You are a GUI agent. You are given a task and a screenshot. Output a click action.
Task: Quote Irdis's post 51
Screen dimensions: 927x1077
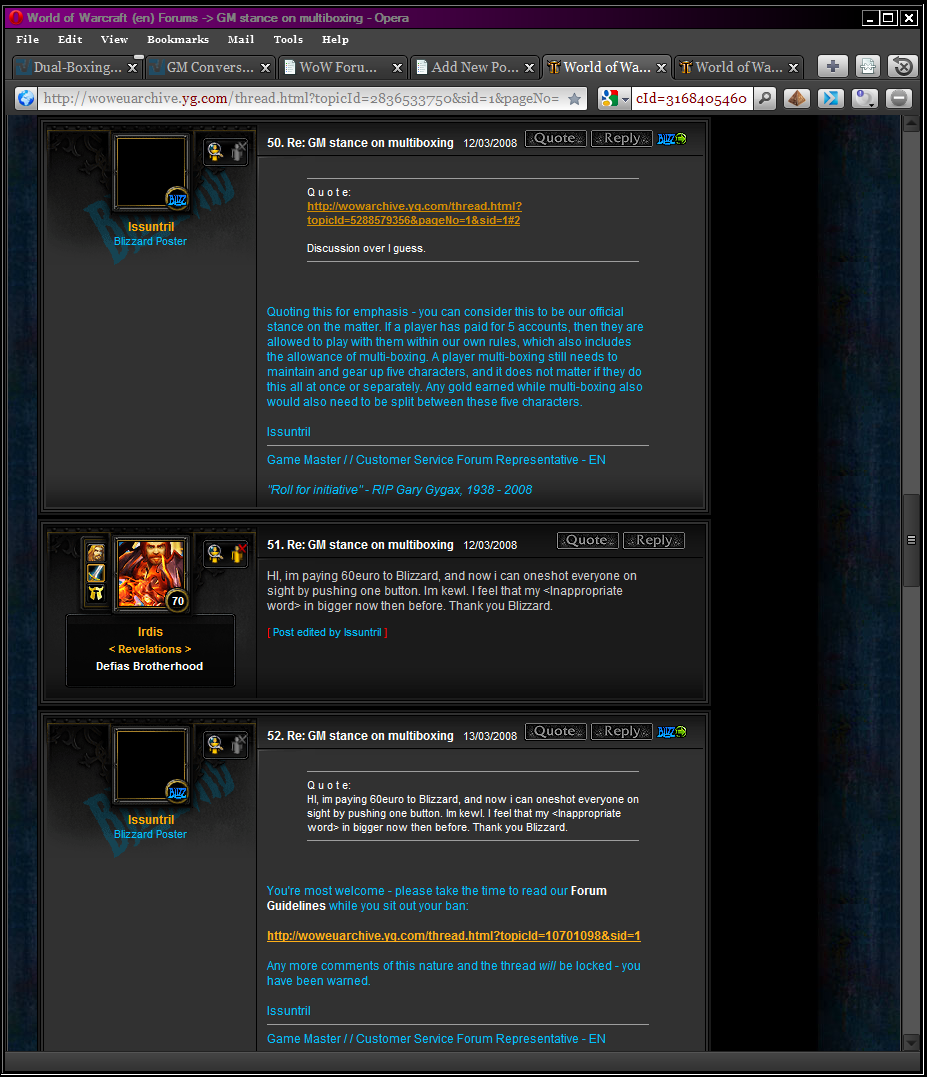coord(588,540)
